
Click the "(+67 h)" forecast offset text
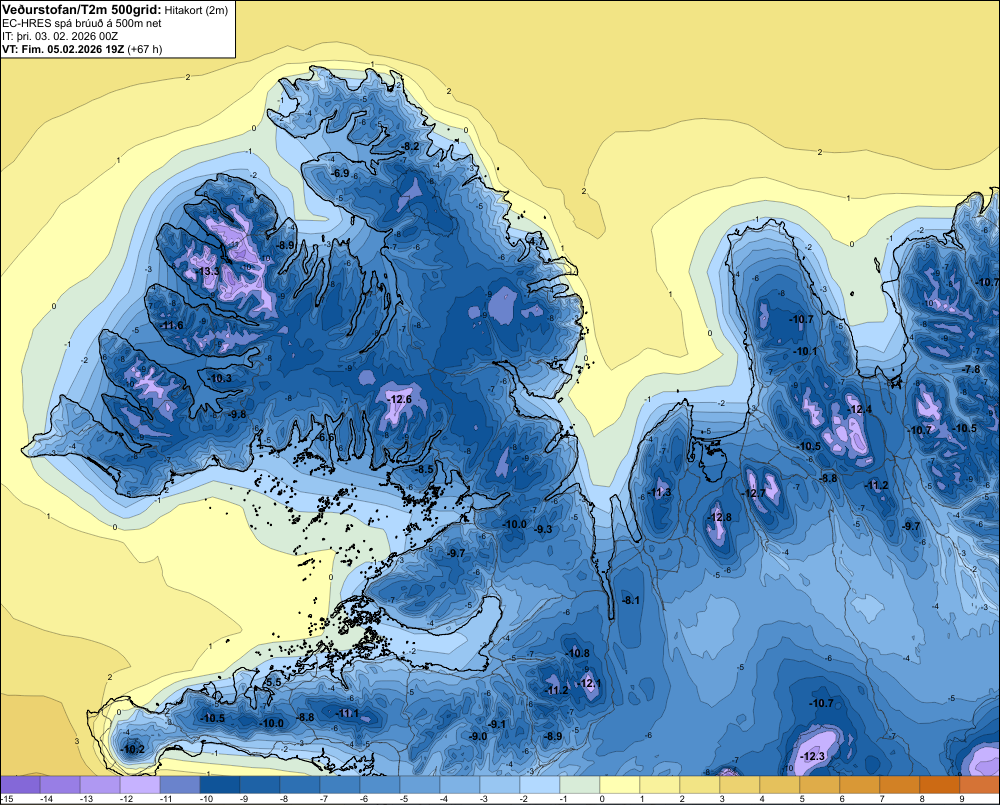pyautogui.click(x=145, y=49)
